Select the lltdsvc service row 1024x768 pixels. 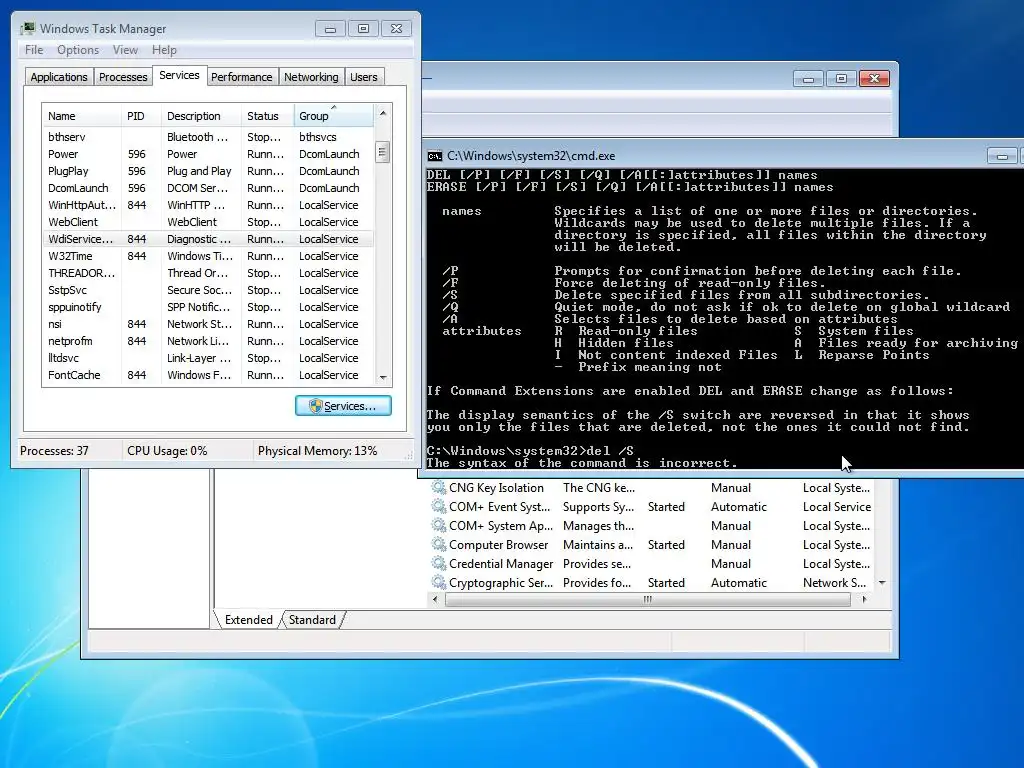tap(208, 358)
